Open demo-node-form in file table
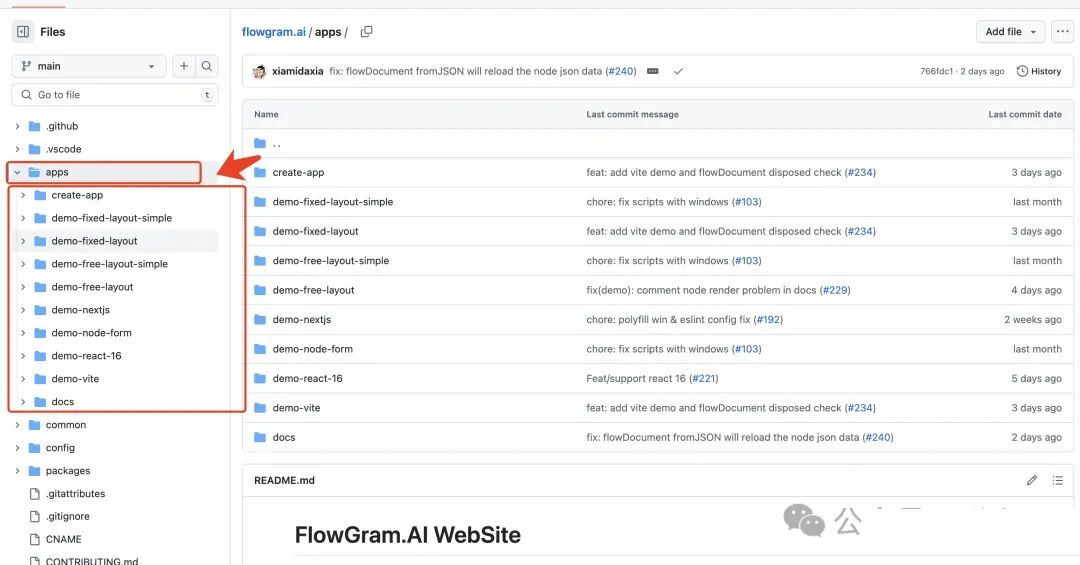 tap(313, 349)
